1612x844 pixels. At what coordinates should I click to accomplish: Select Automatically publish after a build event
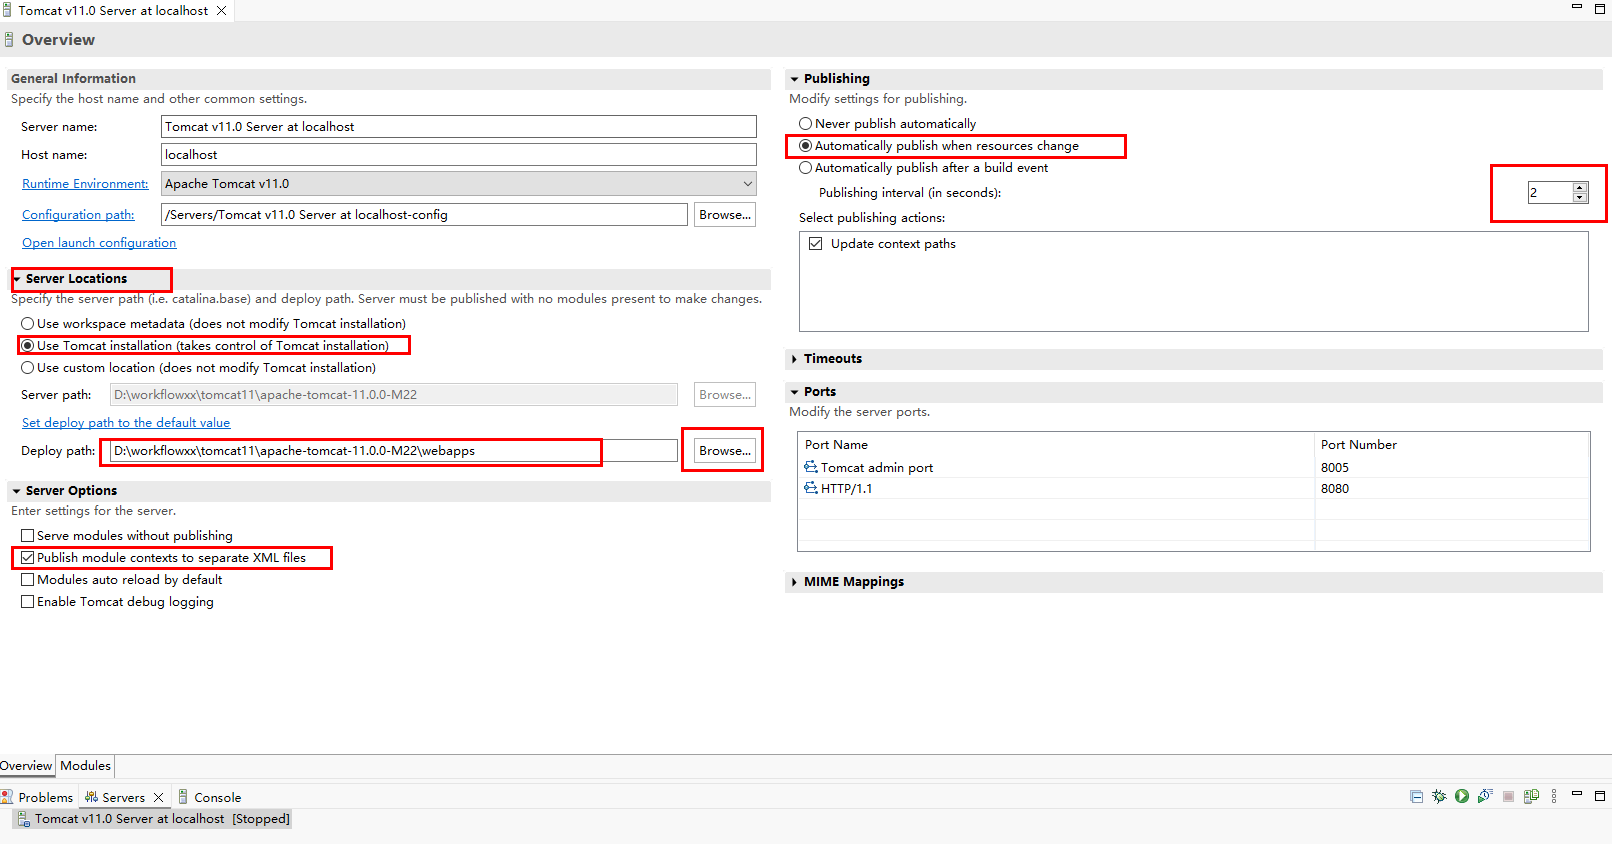806,168
